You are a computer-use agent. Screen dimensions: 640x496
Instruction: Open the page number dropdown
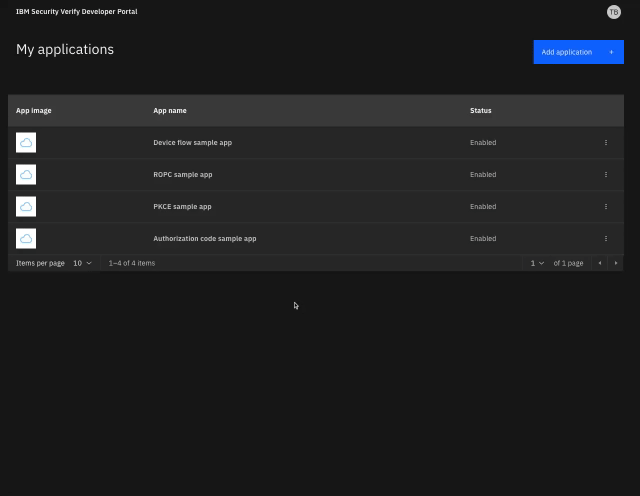(x=537, y=263)
